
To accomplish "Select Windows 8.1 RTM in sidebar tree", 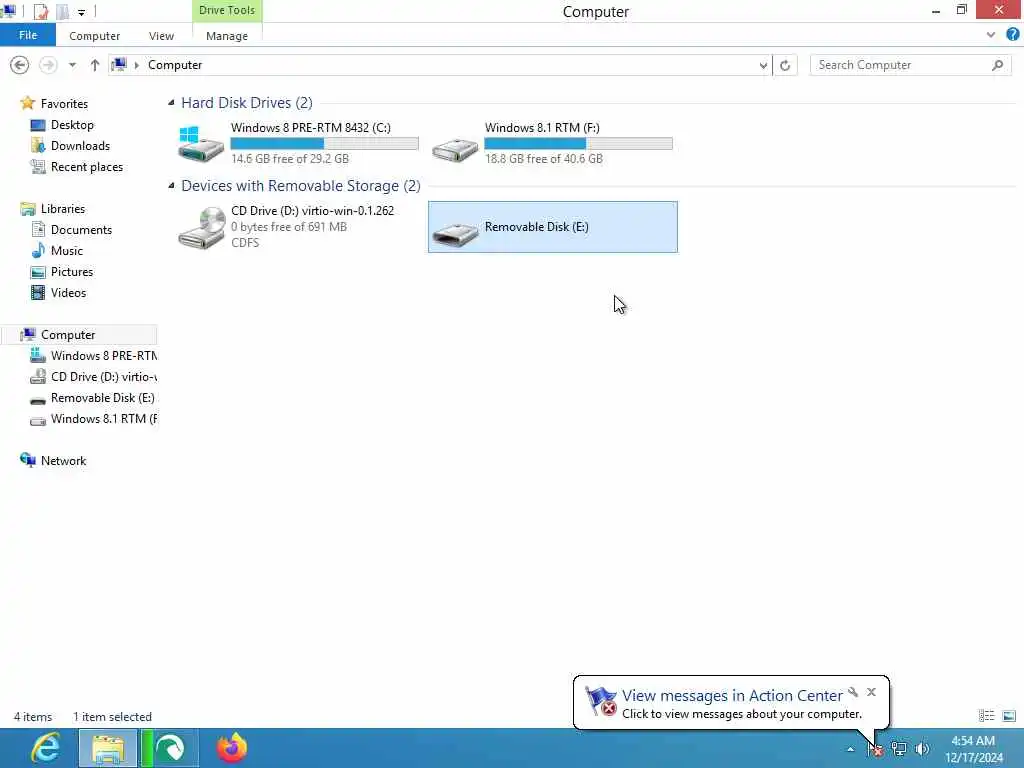I will pos(104,419).
